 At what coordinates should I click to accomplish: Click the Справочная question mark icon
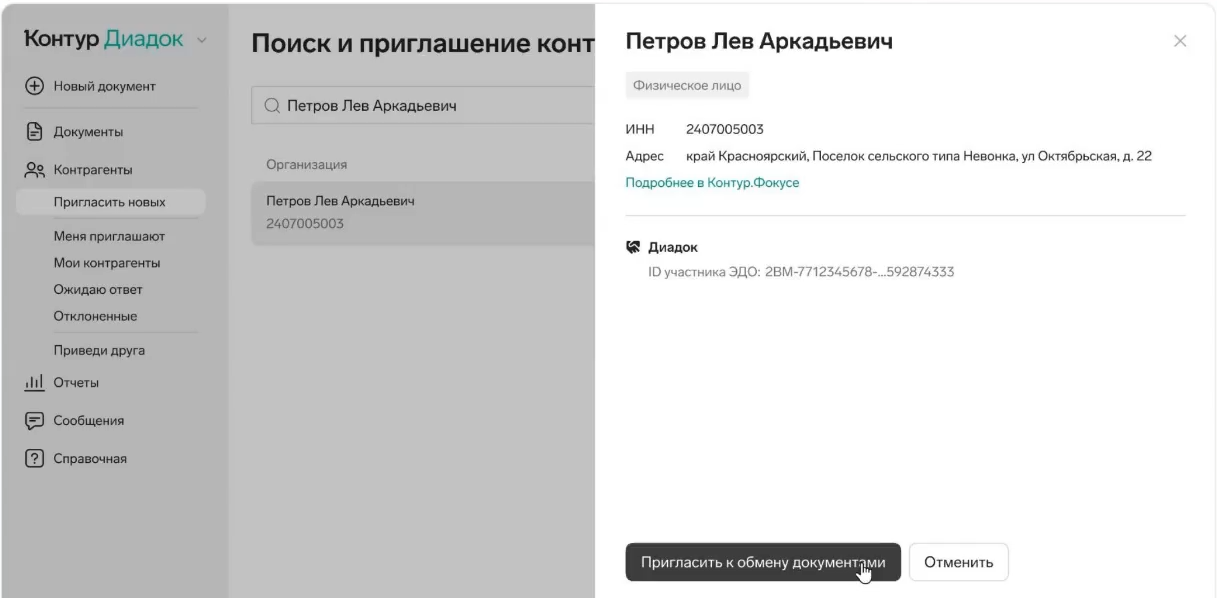(33, 459)
